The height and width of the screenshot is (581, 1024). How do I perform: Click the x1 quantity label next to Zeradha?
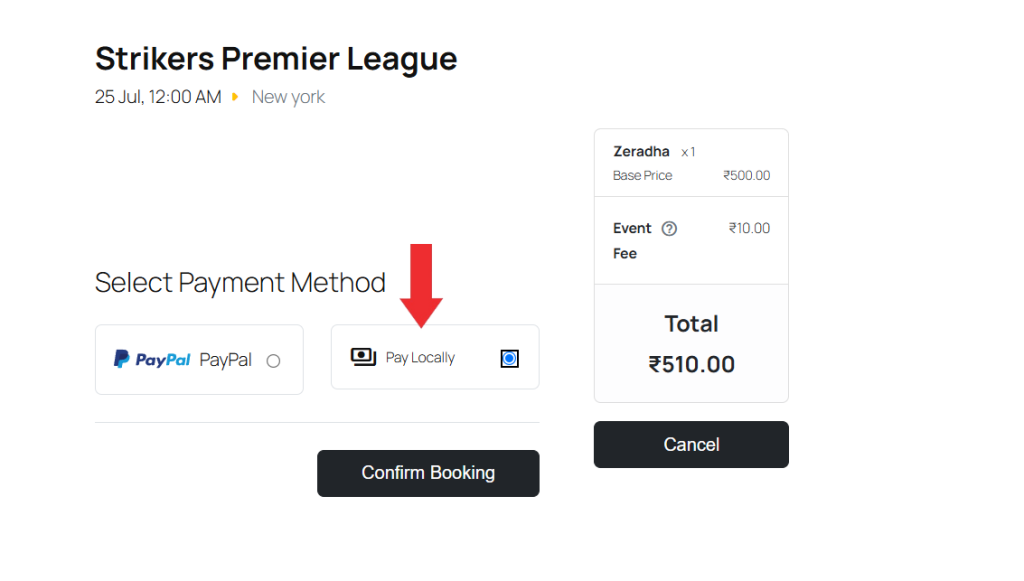(687, 152)
